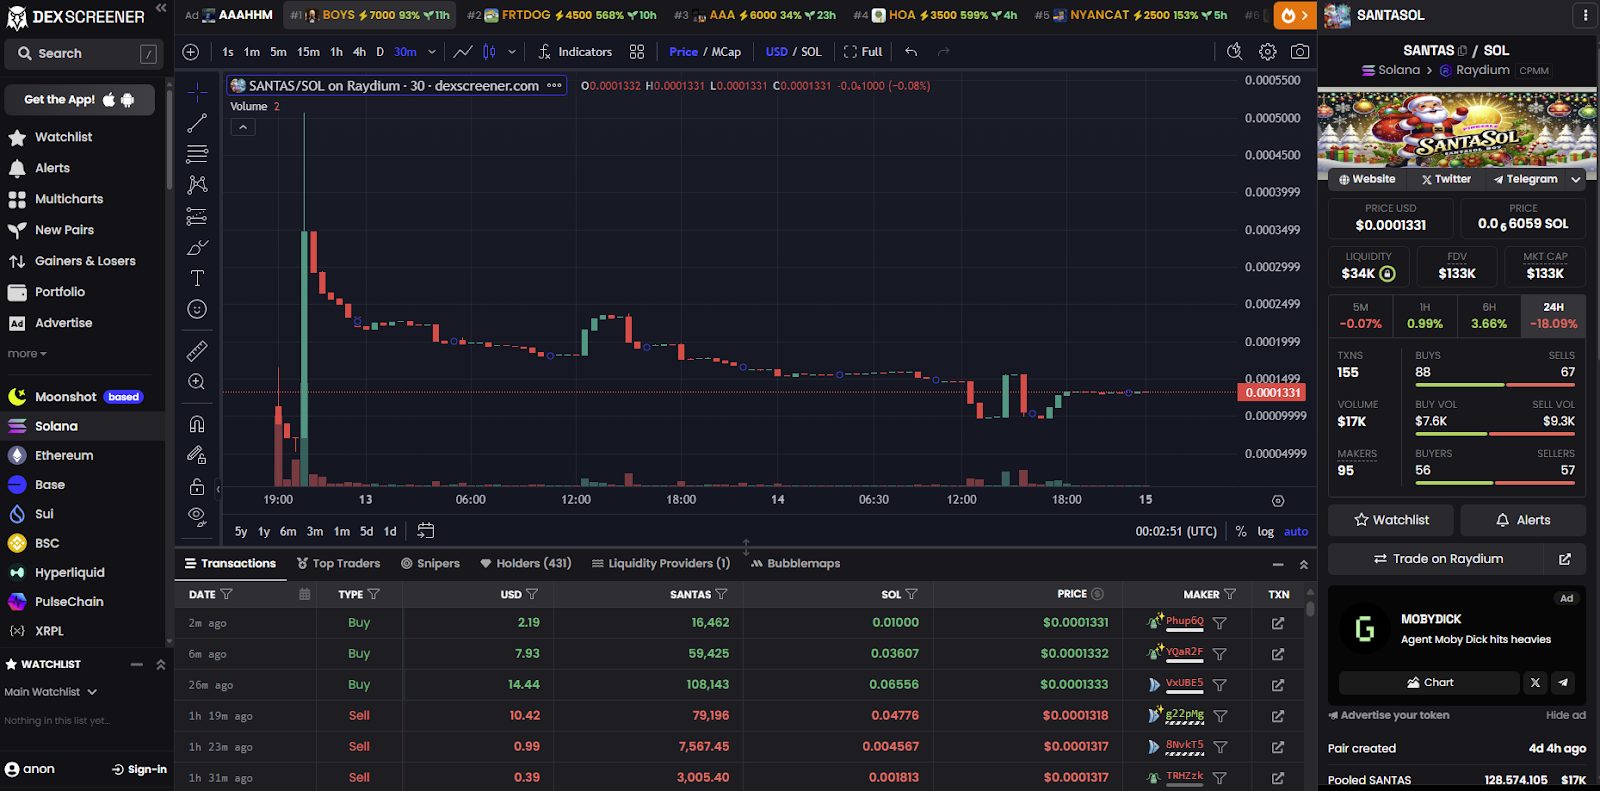This screenshot has width=1600, height=791.
Task: Filter transactions by maker Phup6Q
Action: point(1220,623)
